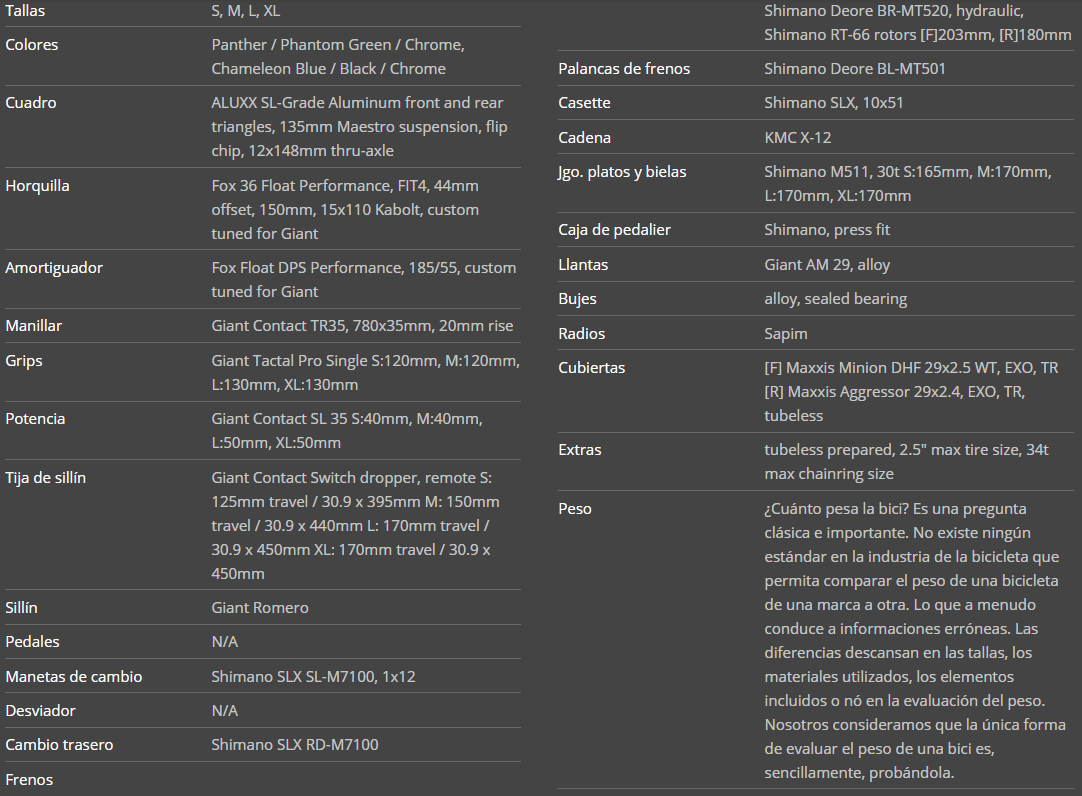The image size is (1082, 796).
Task: Click the Peso row label
Action: click(x=575, y=509)
